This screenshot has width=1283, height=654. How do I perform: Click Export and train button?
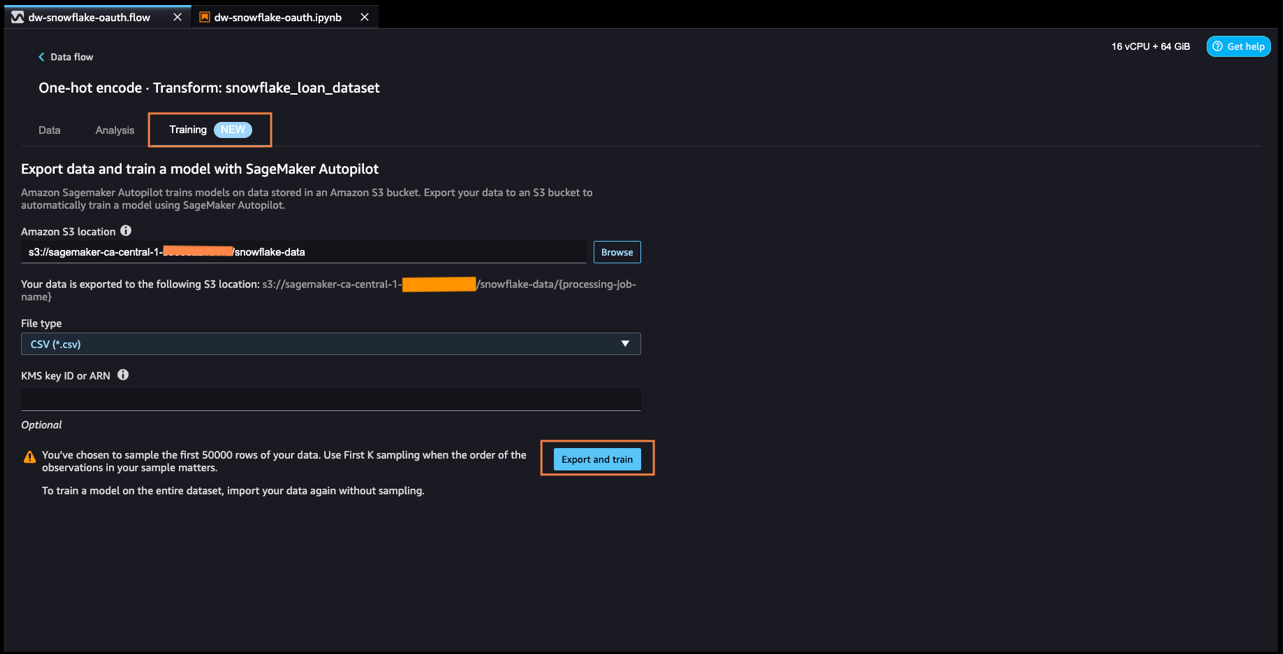point(597,459)
